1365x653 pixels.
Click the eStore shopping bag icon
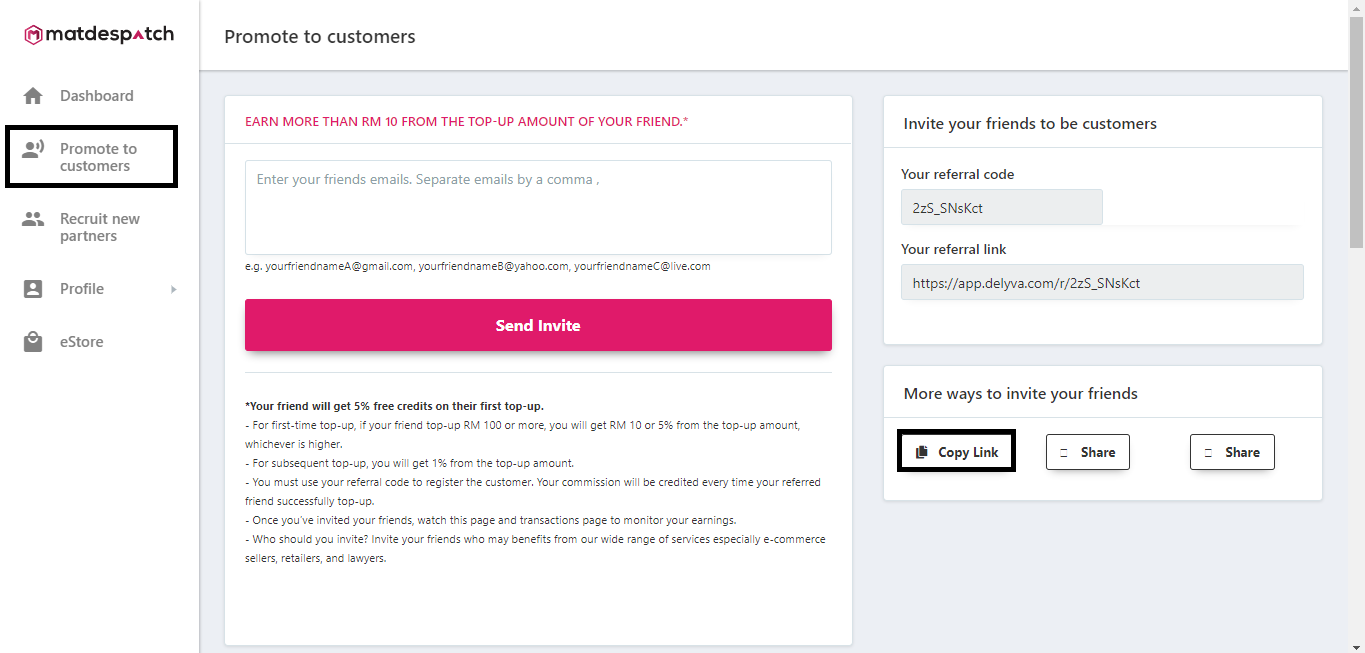click(x=33, y=342)
